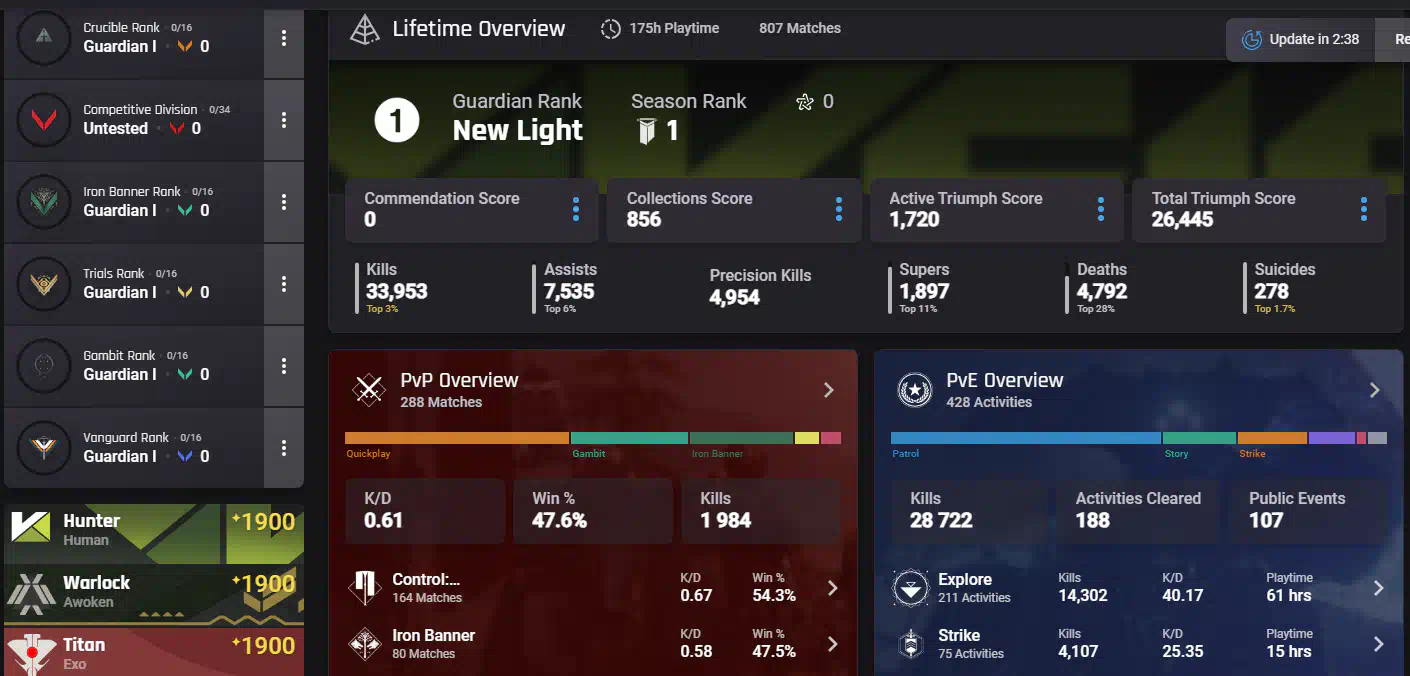
Task: Click the Update in 2:38 button
Action: tap(1300, 40)
